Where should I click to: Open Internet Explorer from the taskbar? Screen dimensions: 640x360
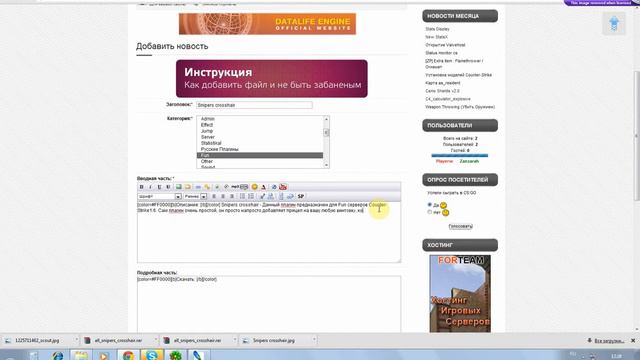tap(58, 355)
